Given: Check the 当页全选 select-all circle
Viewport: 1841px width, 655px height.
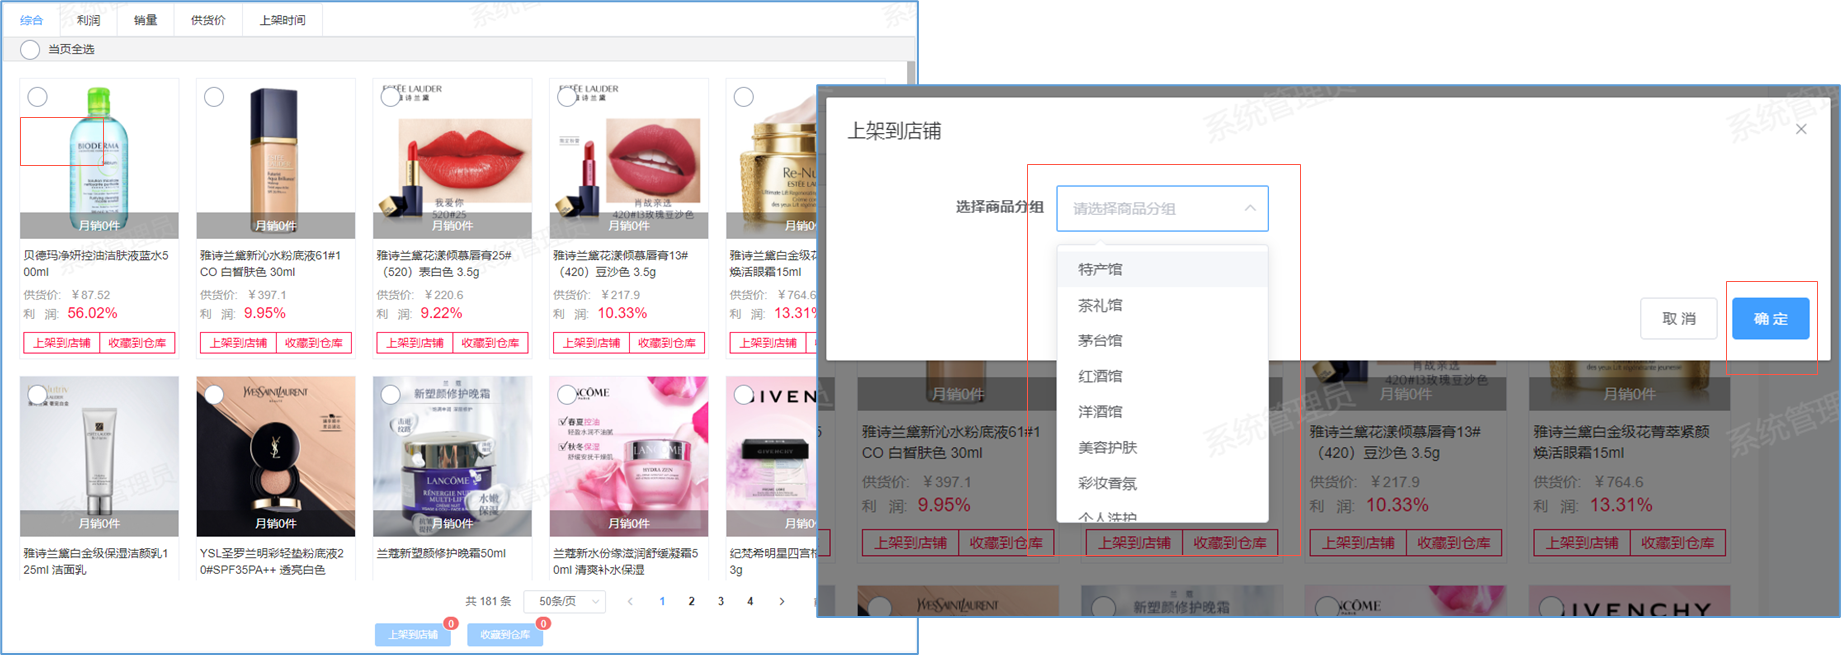Looking at the screenshot, I should coord(30,49).
